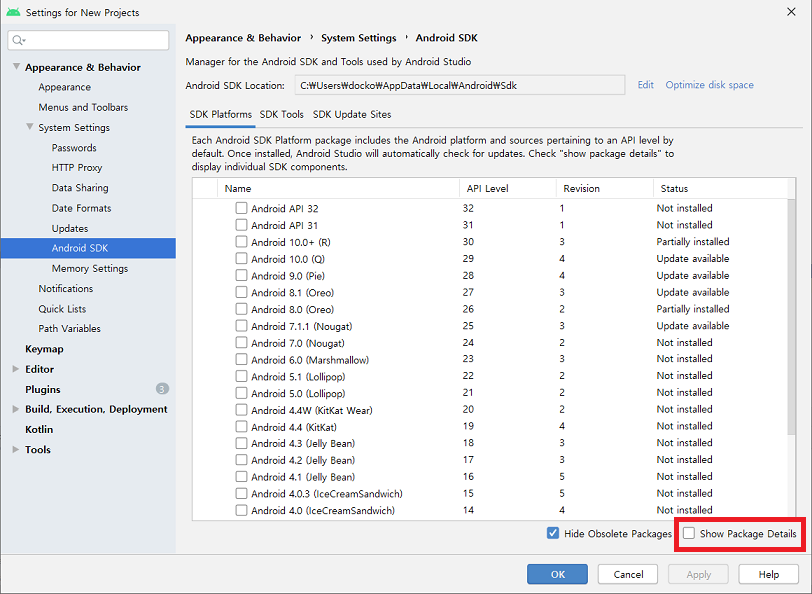Select the Android 4.0.3 (IceCreamSandwich) row name
The height and width of the screenshot is (594, 812).
[x=327, y=494]
